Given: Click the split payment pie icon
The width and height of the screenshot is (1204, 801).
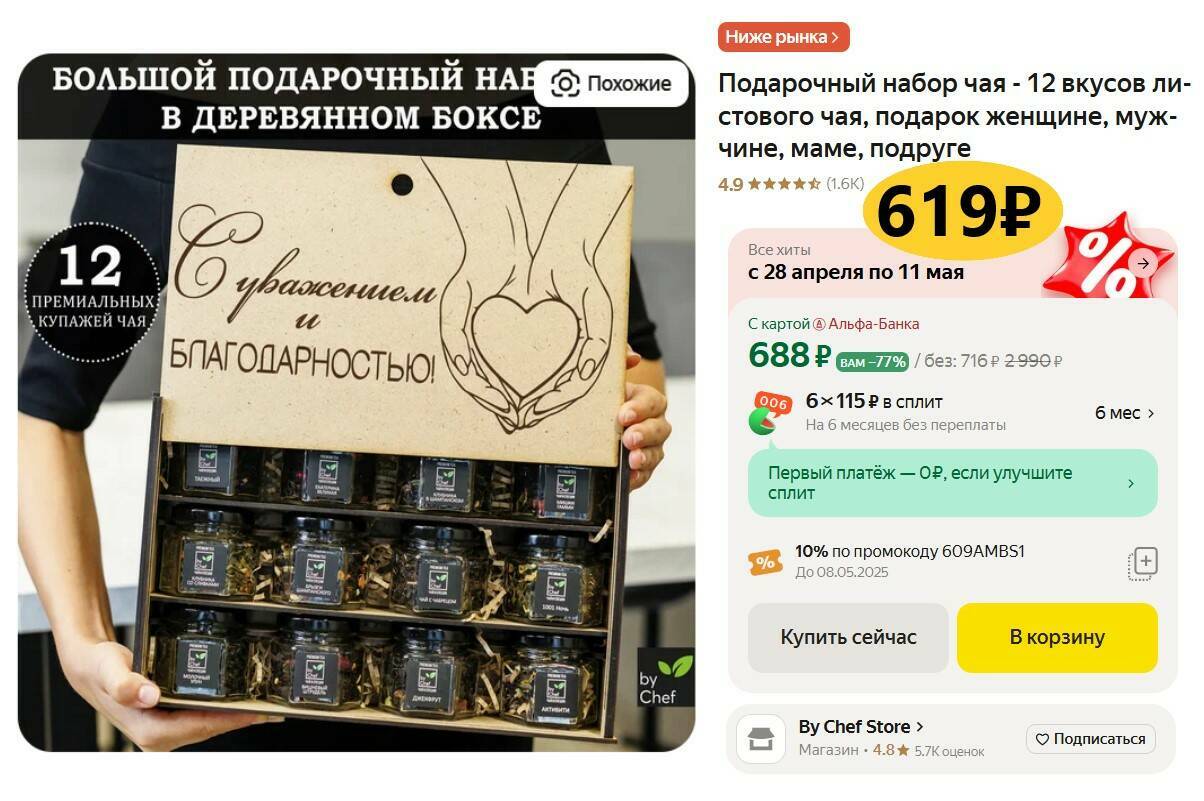Looking at the screenshot, I should (x=770, y=412).
